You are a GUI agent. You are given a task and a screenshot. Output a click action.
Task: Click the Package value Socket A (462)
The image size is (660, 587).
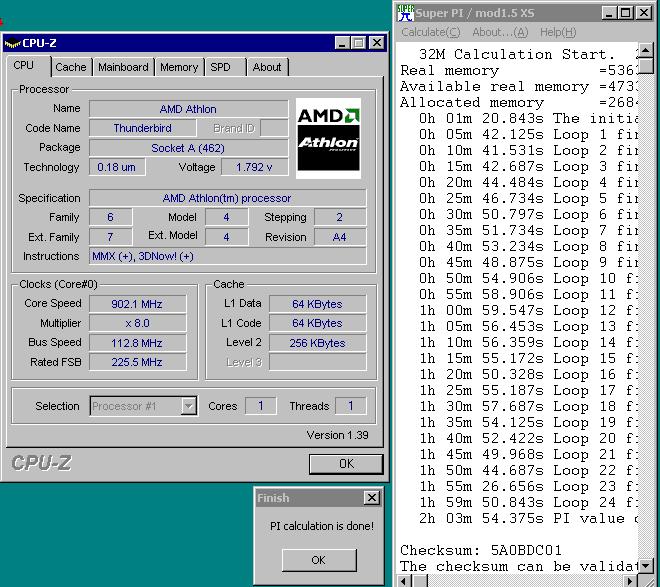point(189,148)
